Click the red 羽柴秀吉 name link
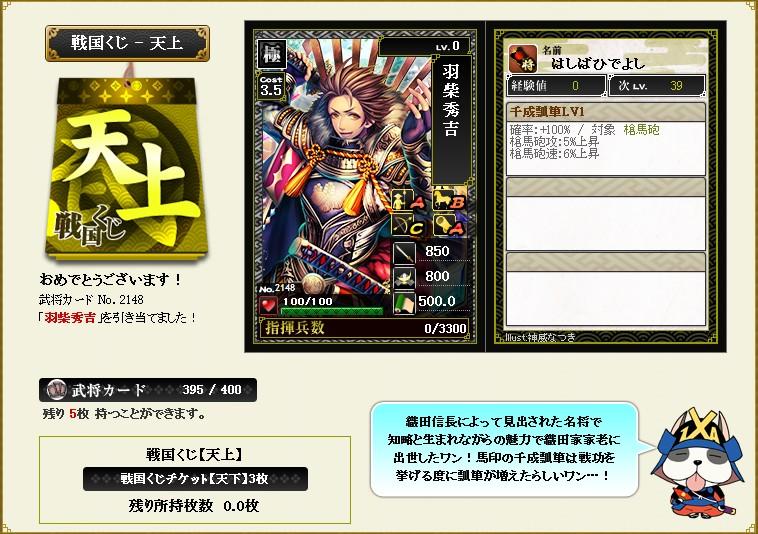Image resolution: width=758 pixels, height=534 pixels. click(x=70, y=318)
